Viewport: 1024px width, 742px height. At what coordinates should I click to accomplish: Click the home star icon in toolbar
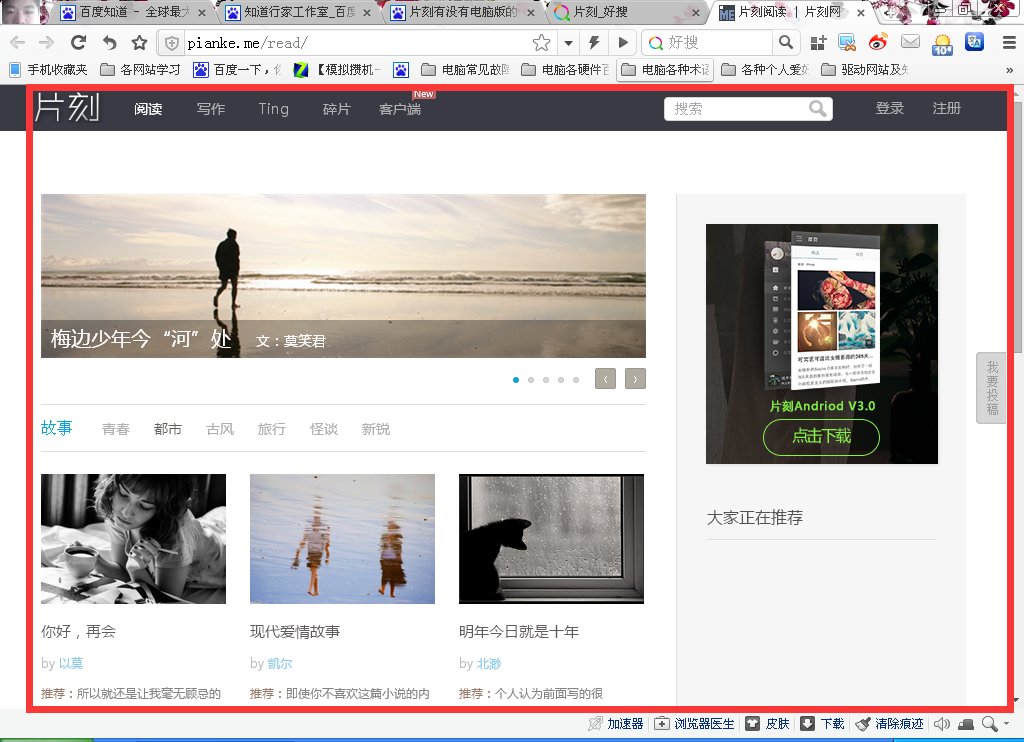click(139, 43)
